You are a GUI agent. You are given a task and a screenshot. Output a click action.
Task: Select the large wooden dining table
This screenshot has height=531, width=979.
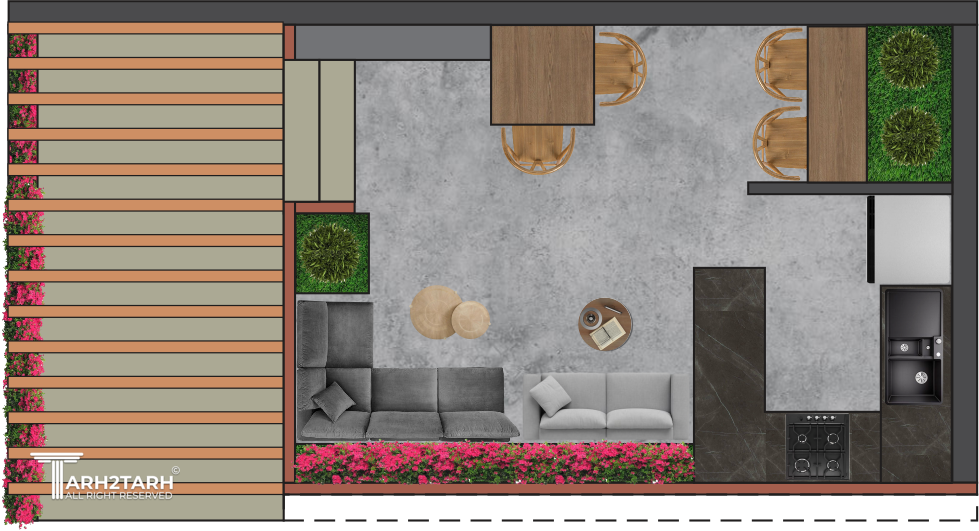tap(542, 75)
